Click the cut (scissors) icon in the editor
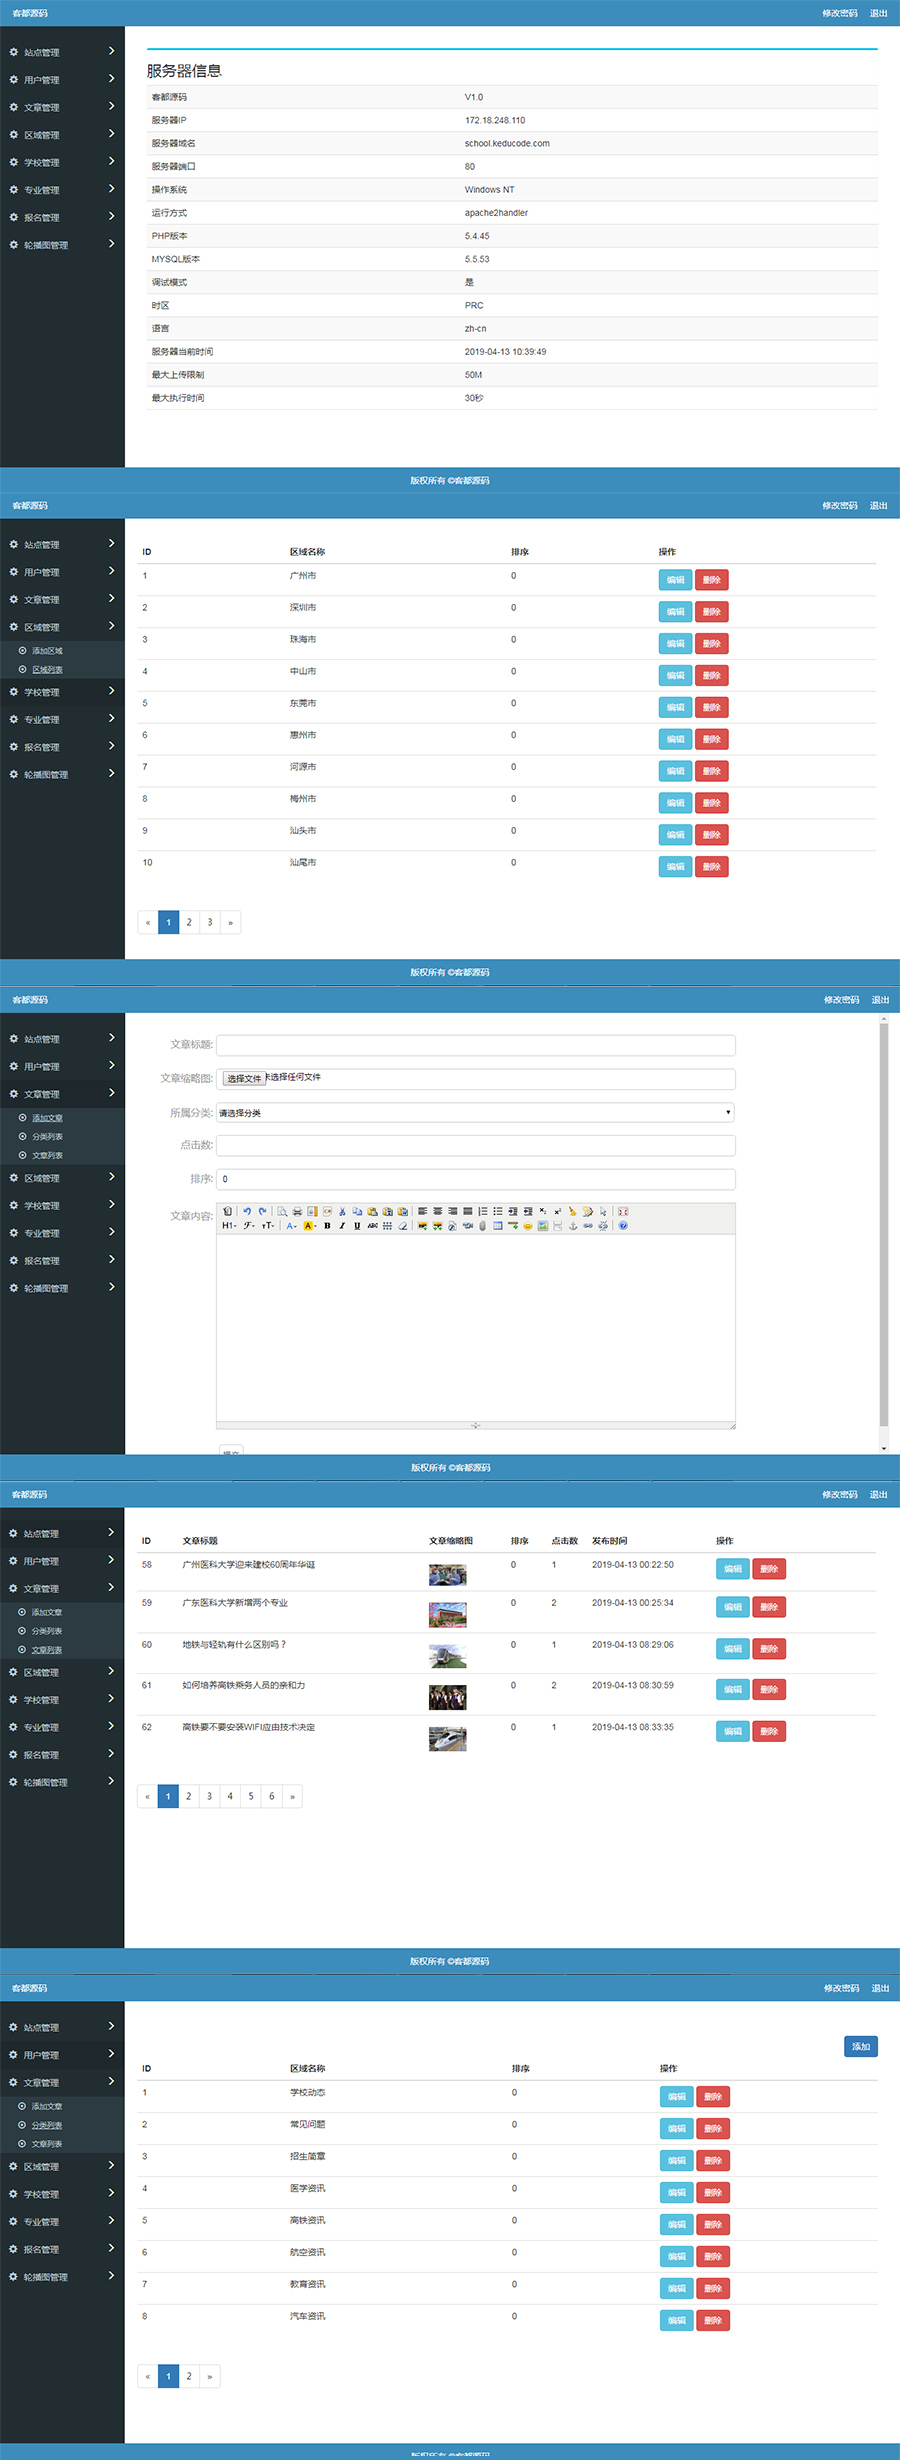Viewport: 900px width, 2460px height. [x=342, y=1211]
